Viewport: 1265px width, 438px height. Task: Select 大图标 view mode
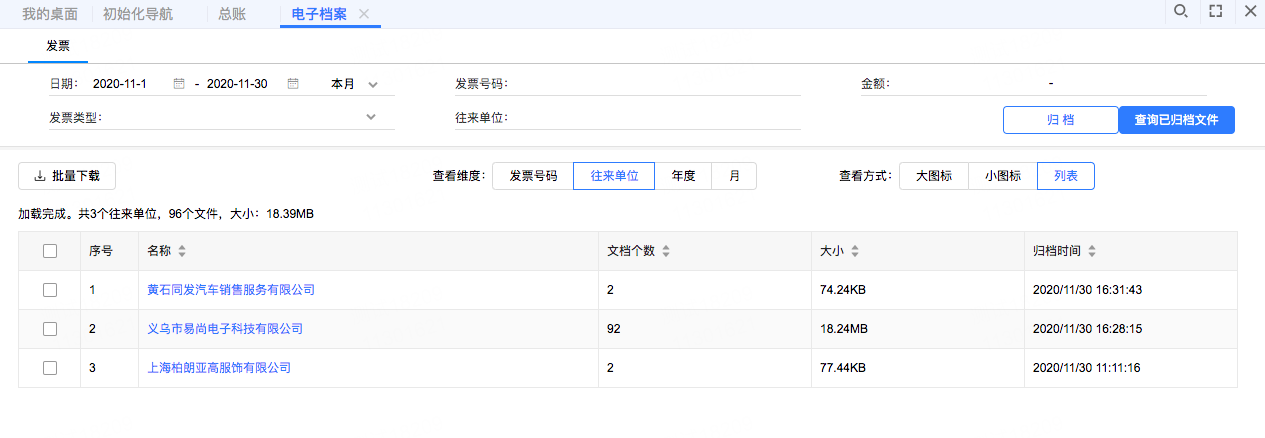pyautogui.click(x=934, y=176)
